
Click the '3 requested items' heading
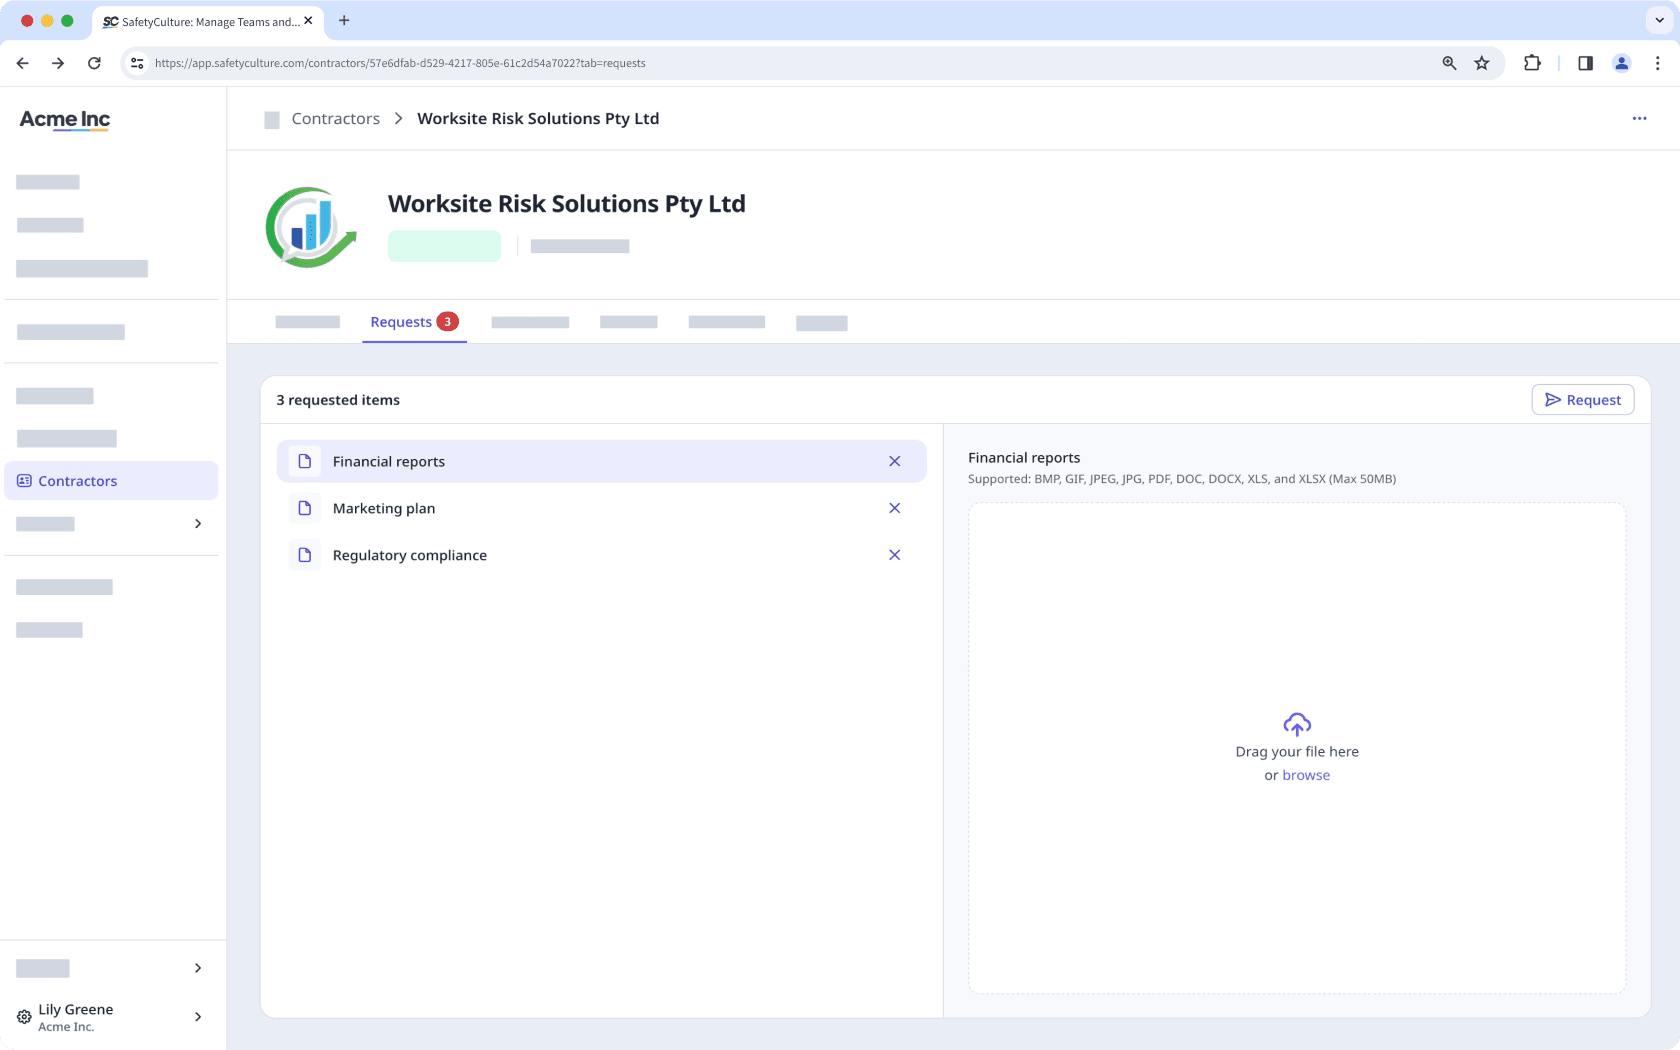338,400
